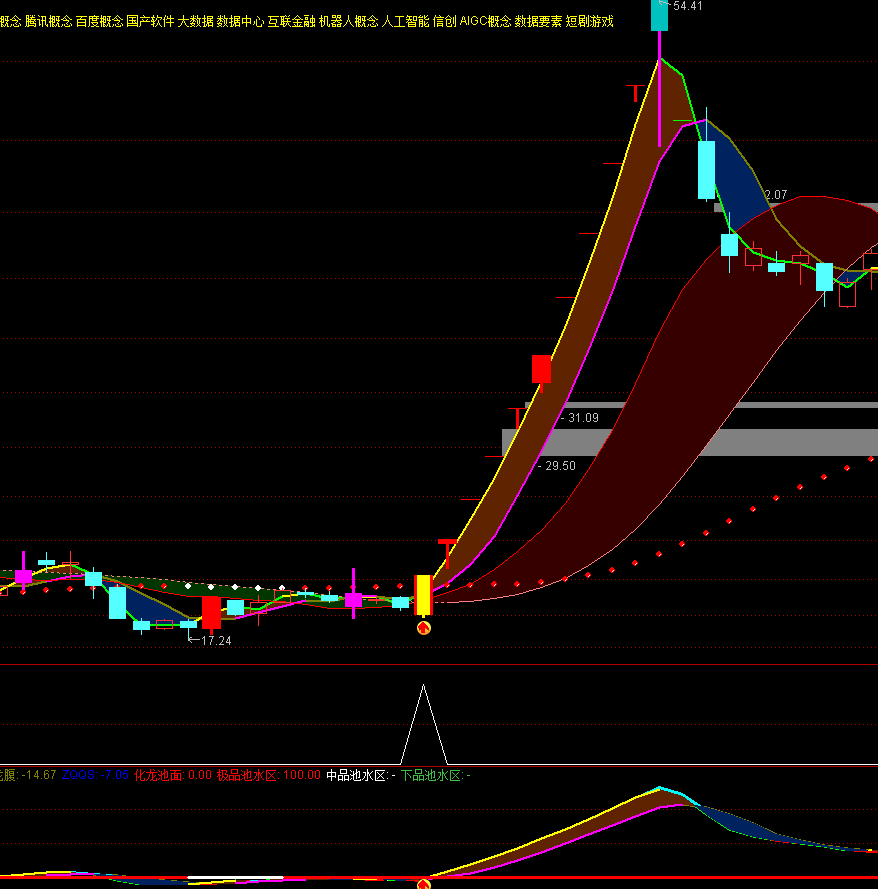Click the 化龙池面 indicator label

coord(158,775)
